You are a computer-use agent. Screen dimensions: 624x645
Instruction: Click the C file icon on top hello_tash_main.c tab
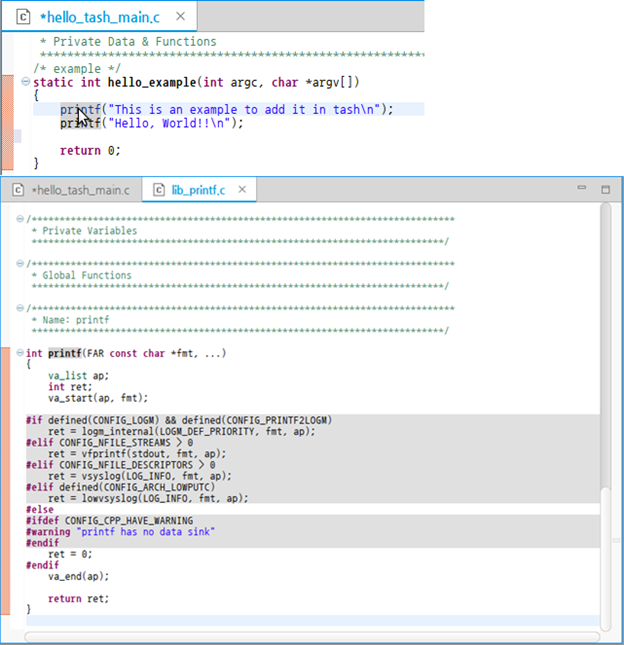[x=23, y=17]
